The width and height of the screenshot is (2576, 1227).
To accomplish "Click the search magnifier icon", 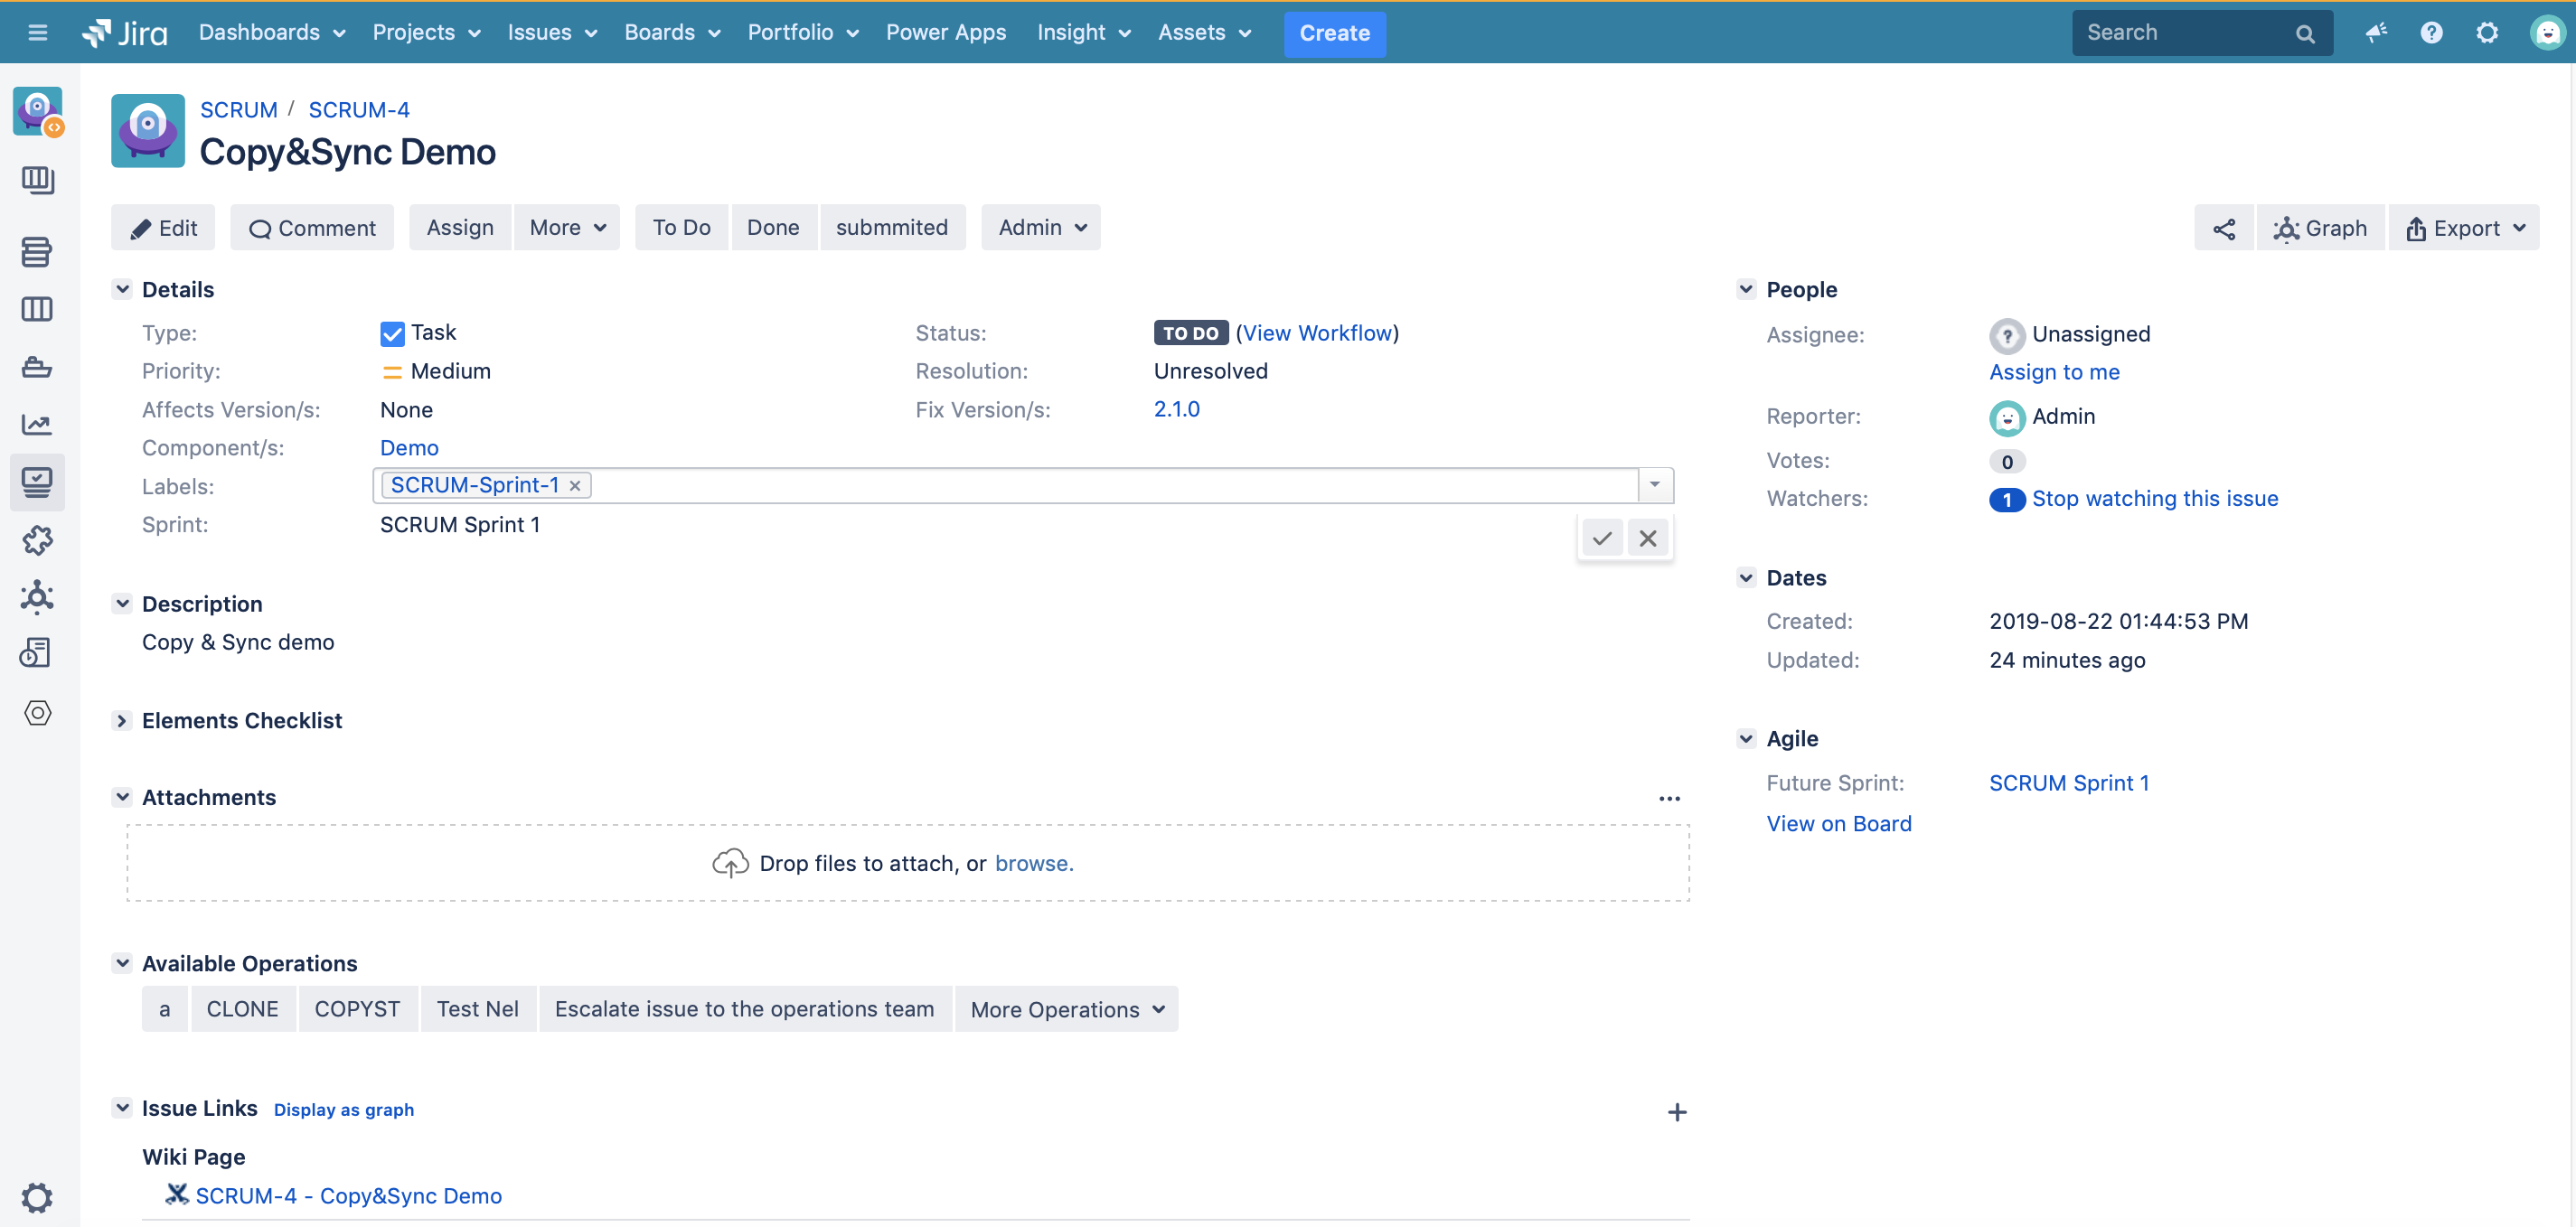I will point(2305,32).
